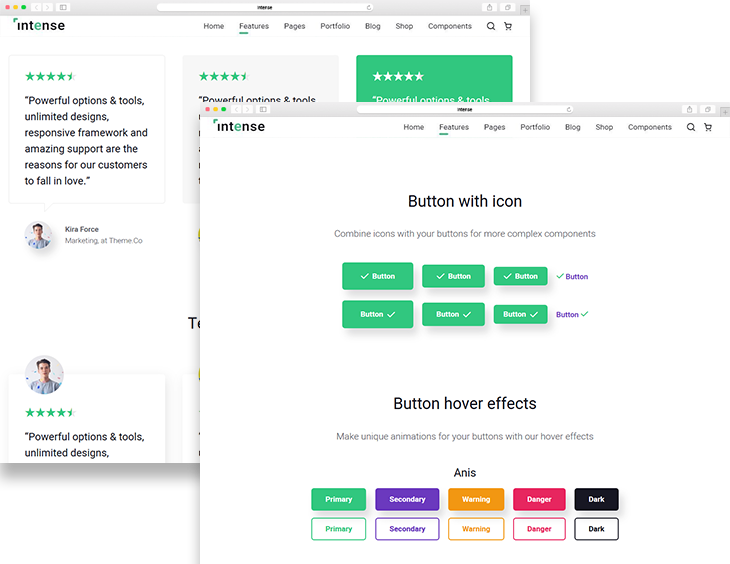
Task: Click the solid orange Warning button
Action: [476, 499]
